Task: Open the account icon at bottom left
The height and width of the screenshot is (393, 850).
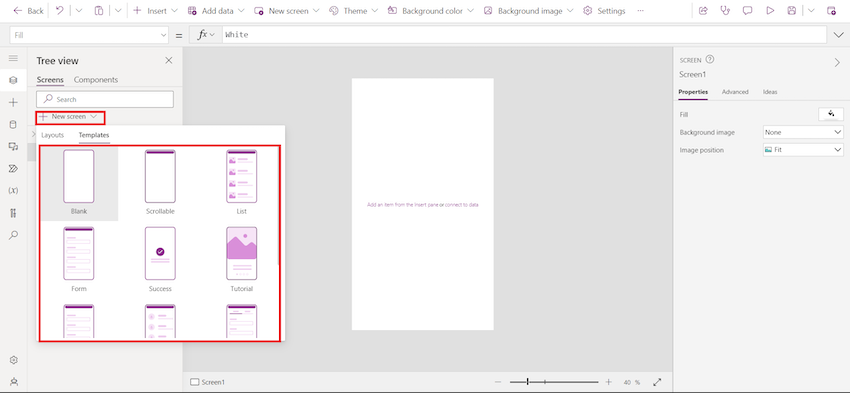Action: (14, 382)
